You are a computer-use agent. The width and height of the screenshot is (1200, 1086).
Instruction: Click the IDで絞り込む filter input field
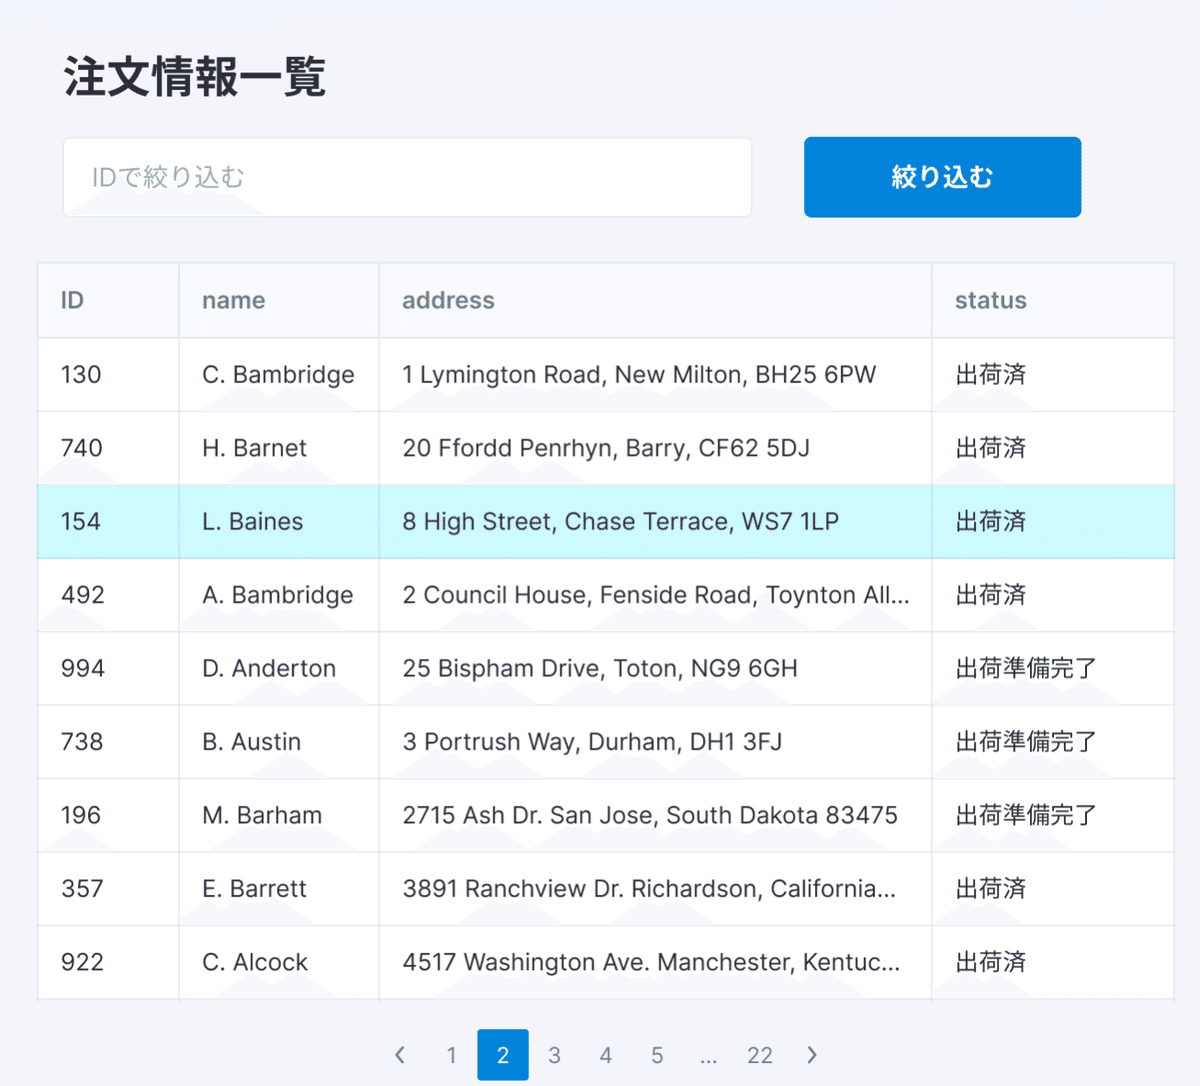407,177
